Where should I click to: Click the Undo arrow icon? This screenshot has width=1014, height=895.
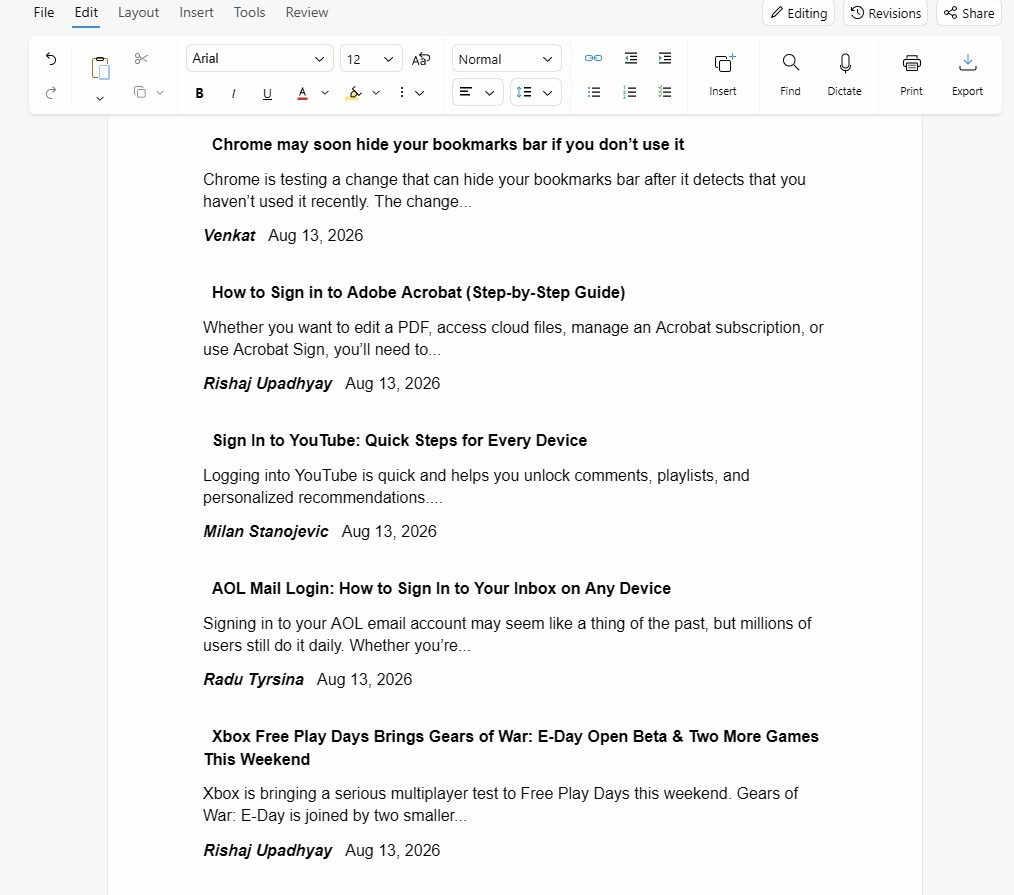[x=51, y=59]
